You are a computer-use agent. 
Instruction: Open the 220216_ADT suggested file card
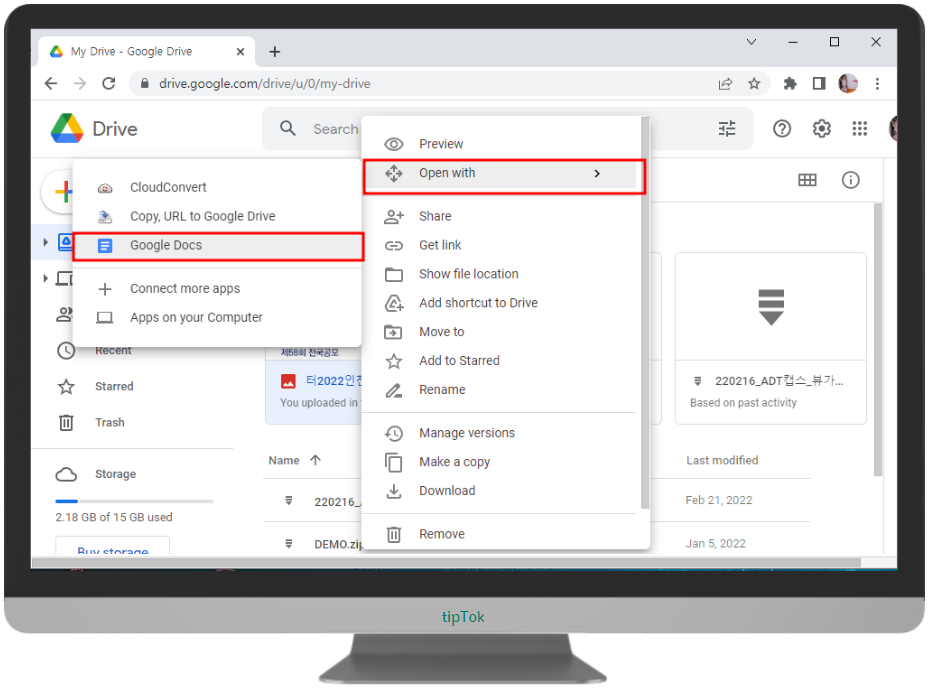(x=770, y=338)
